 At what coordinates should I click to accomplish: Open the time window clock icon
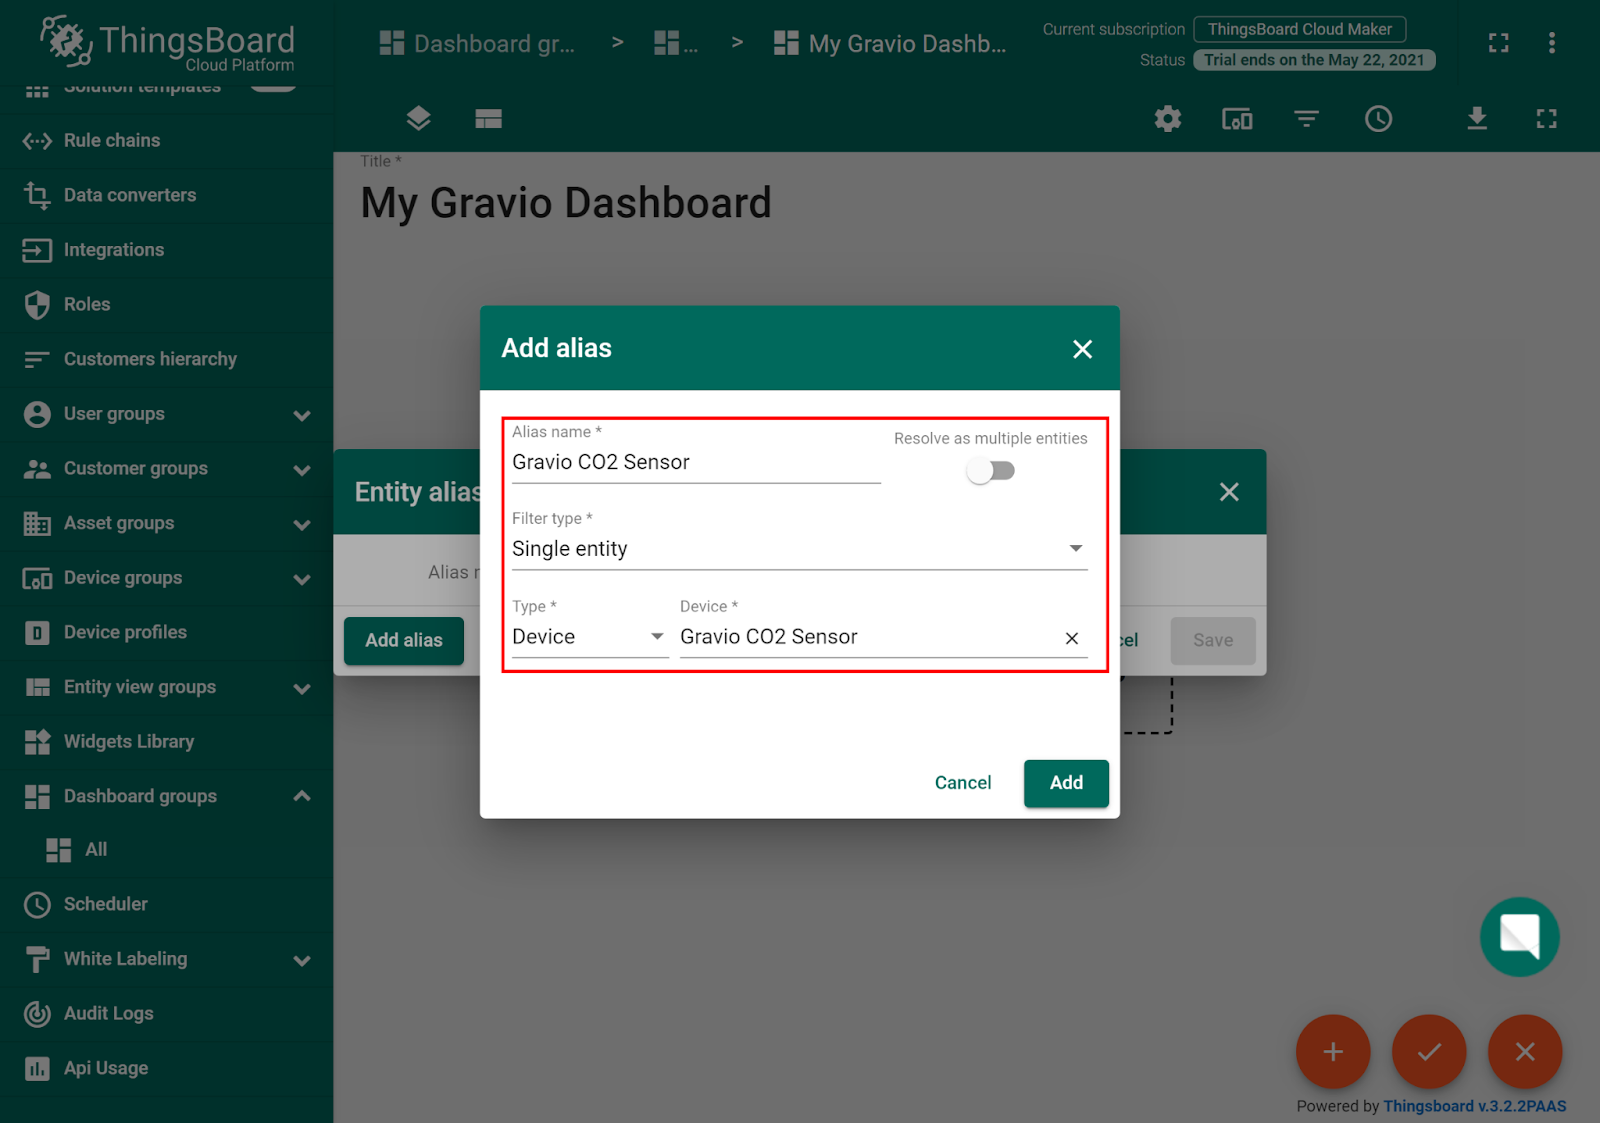tap(1378, 118)
